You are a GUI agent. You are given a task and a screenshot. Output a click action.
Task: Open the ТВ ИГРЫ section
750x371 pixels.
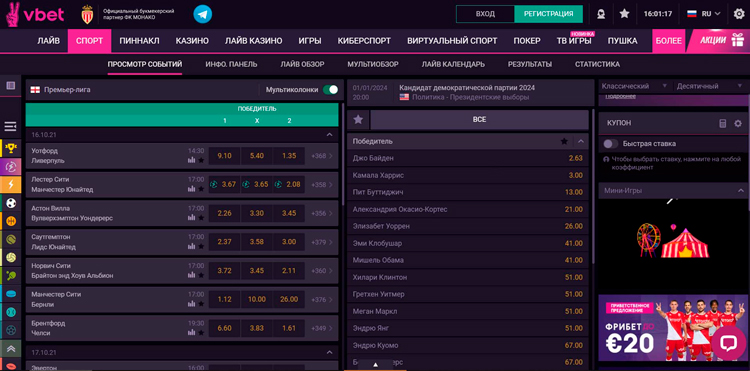[x=574, y=41]
